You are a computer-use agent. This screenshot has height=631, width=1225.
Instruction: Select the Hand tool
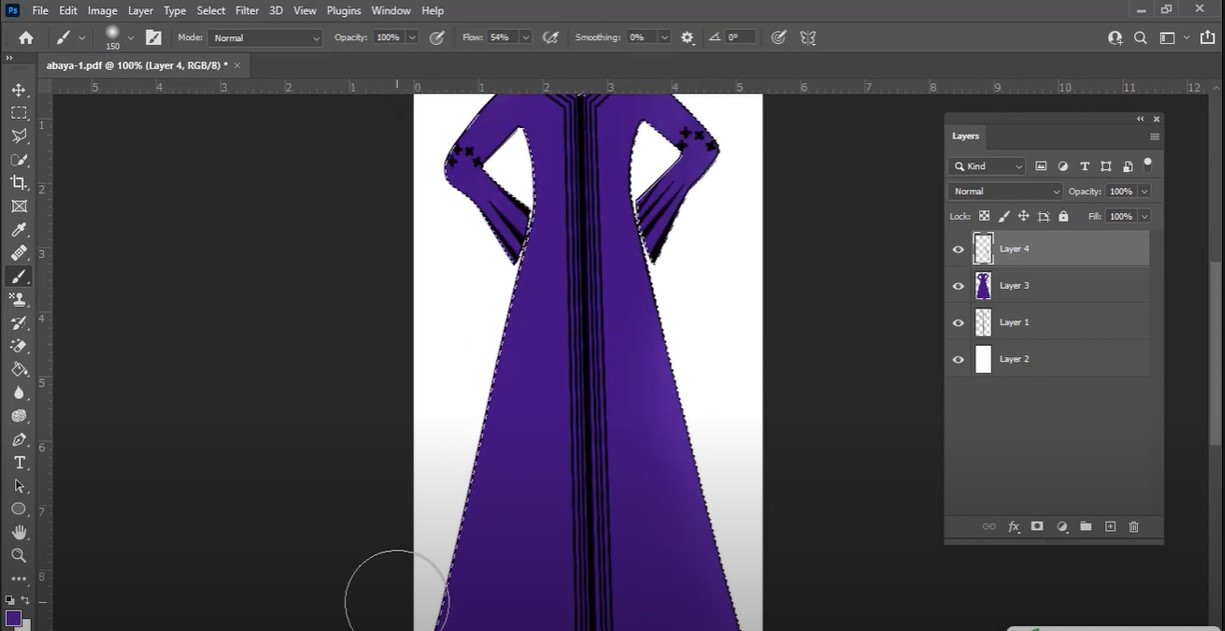pos(19,532)
